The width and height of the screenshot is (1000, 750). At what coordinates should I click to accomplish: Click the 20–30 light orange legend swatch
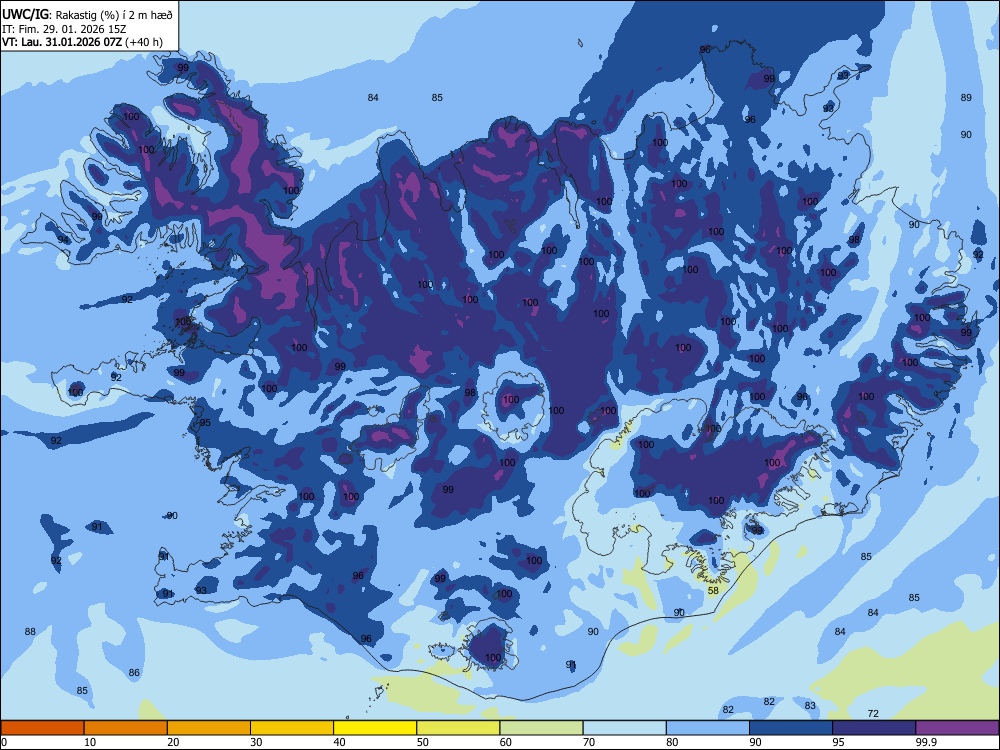(x=209, y=728)
